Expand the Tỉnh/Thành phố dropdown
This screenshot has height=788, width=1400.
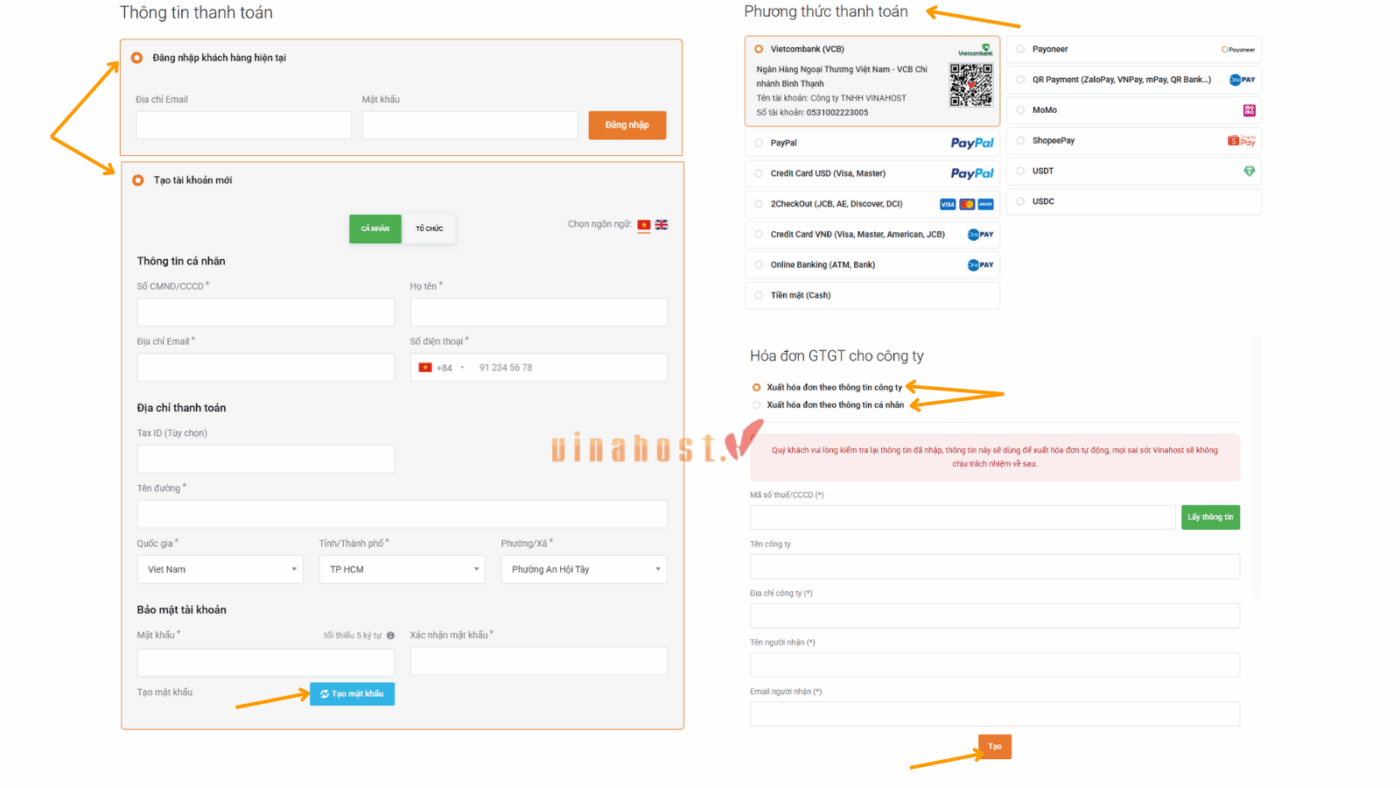pyautogui.click(x=401, y=569)
